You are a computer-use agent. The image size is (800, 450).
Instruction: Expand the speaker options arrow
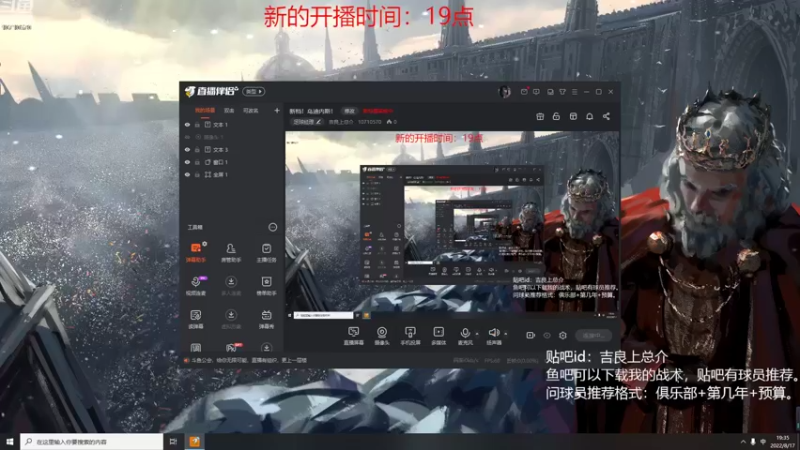click(506, 334)
